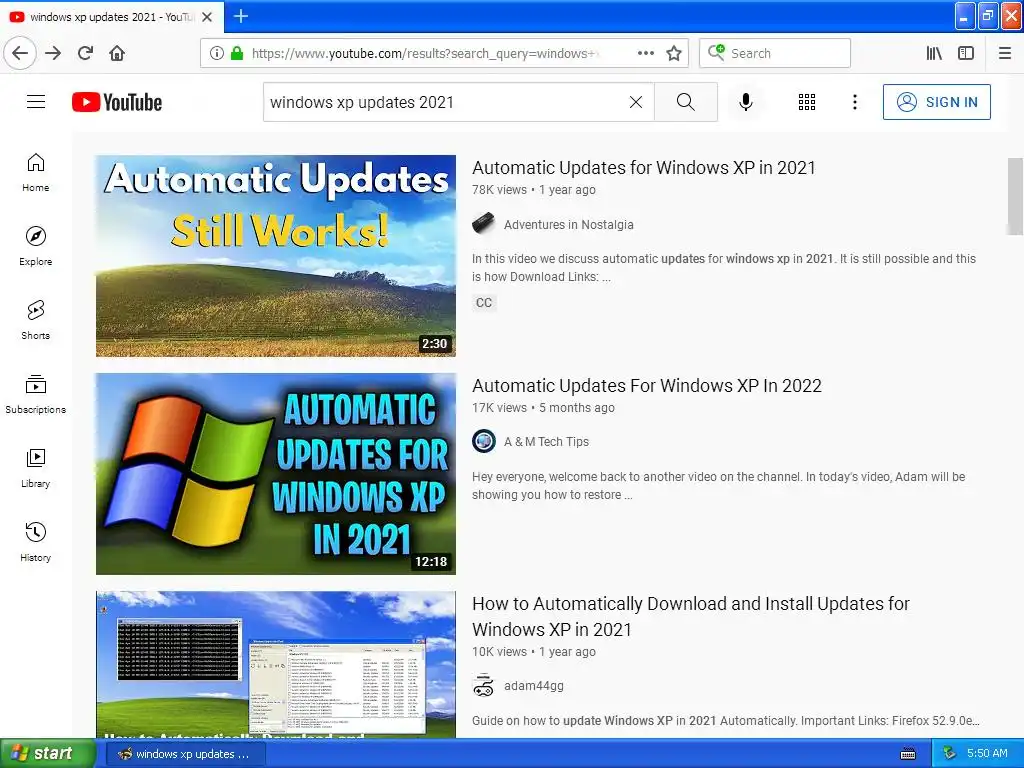Viewport: 1024px width, 768px height.
Task: Toggle the YouTube guide hamburger menu
Action: click(x=36, y=102)
